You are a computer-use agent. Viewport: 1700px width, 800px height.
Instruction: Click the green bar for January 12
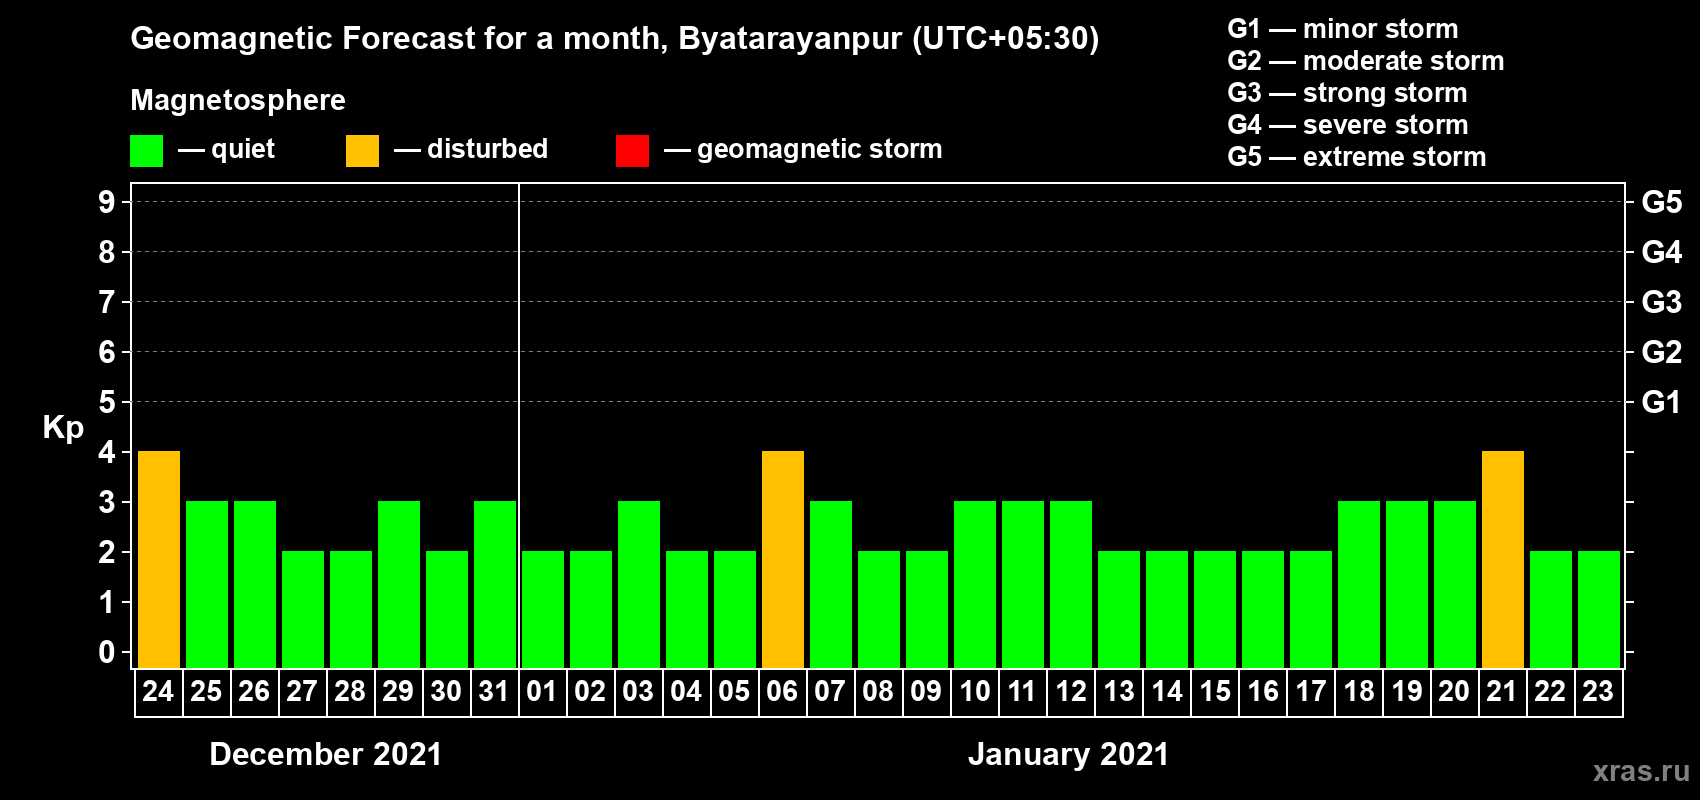click(x=1071, y=584)
